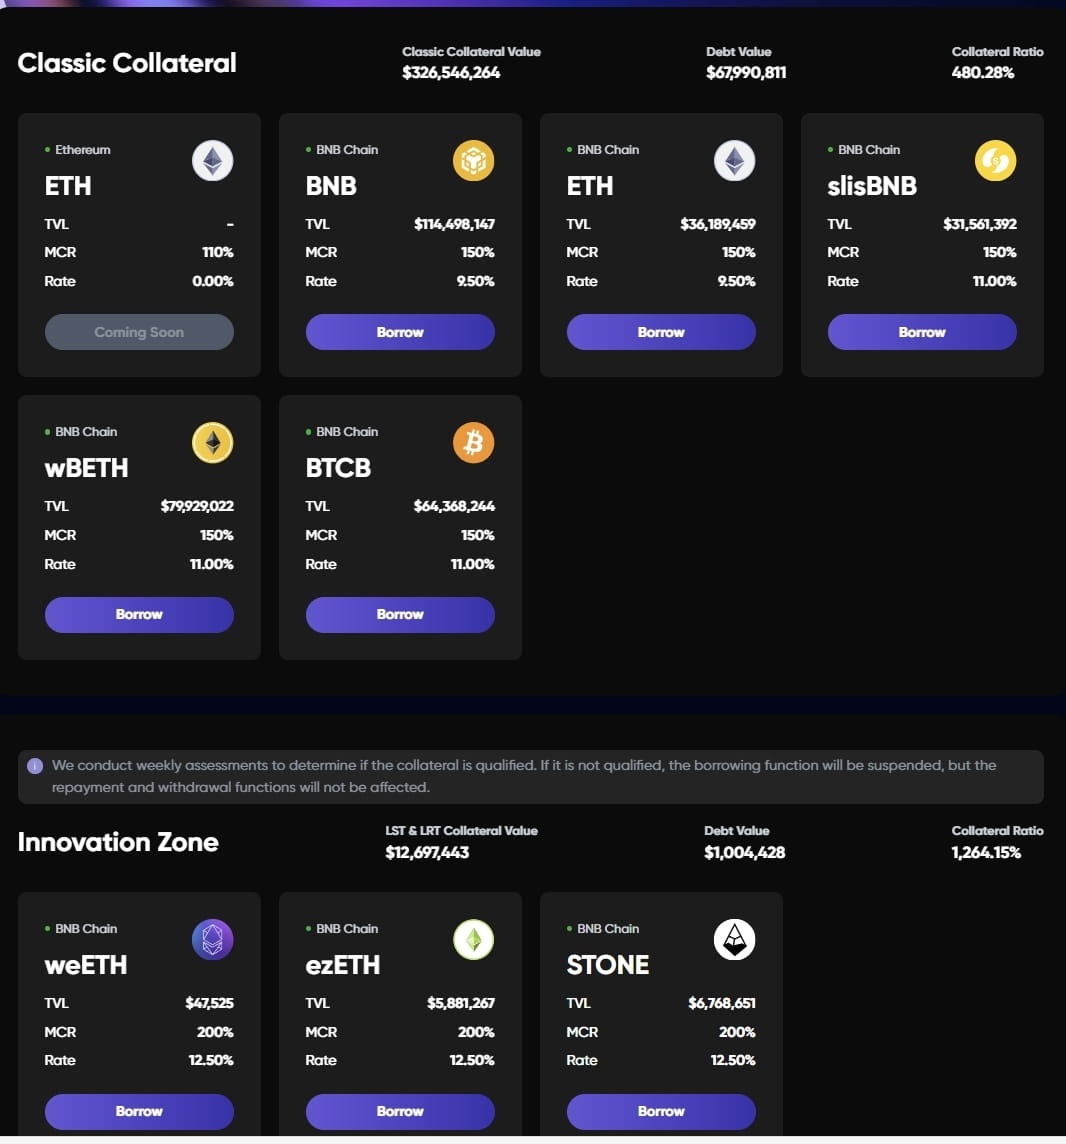
Task: Click the slisBNB token icon
Action: point(996,160)
